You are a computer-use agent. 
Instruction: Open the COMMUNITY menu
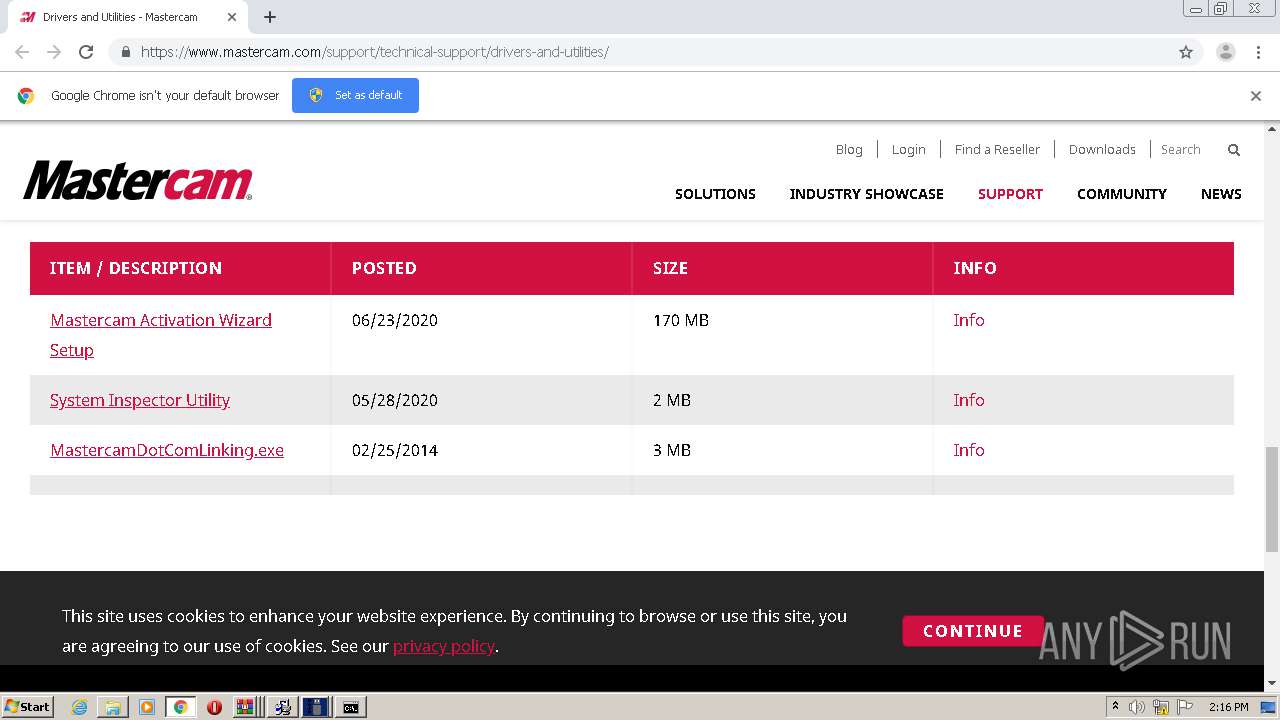(x=1122, y=194)
